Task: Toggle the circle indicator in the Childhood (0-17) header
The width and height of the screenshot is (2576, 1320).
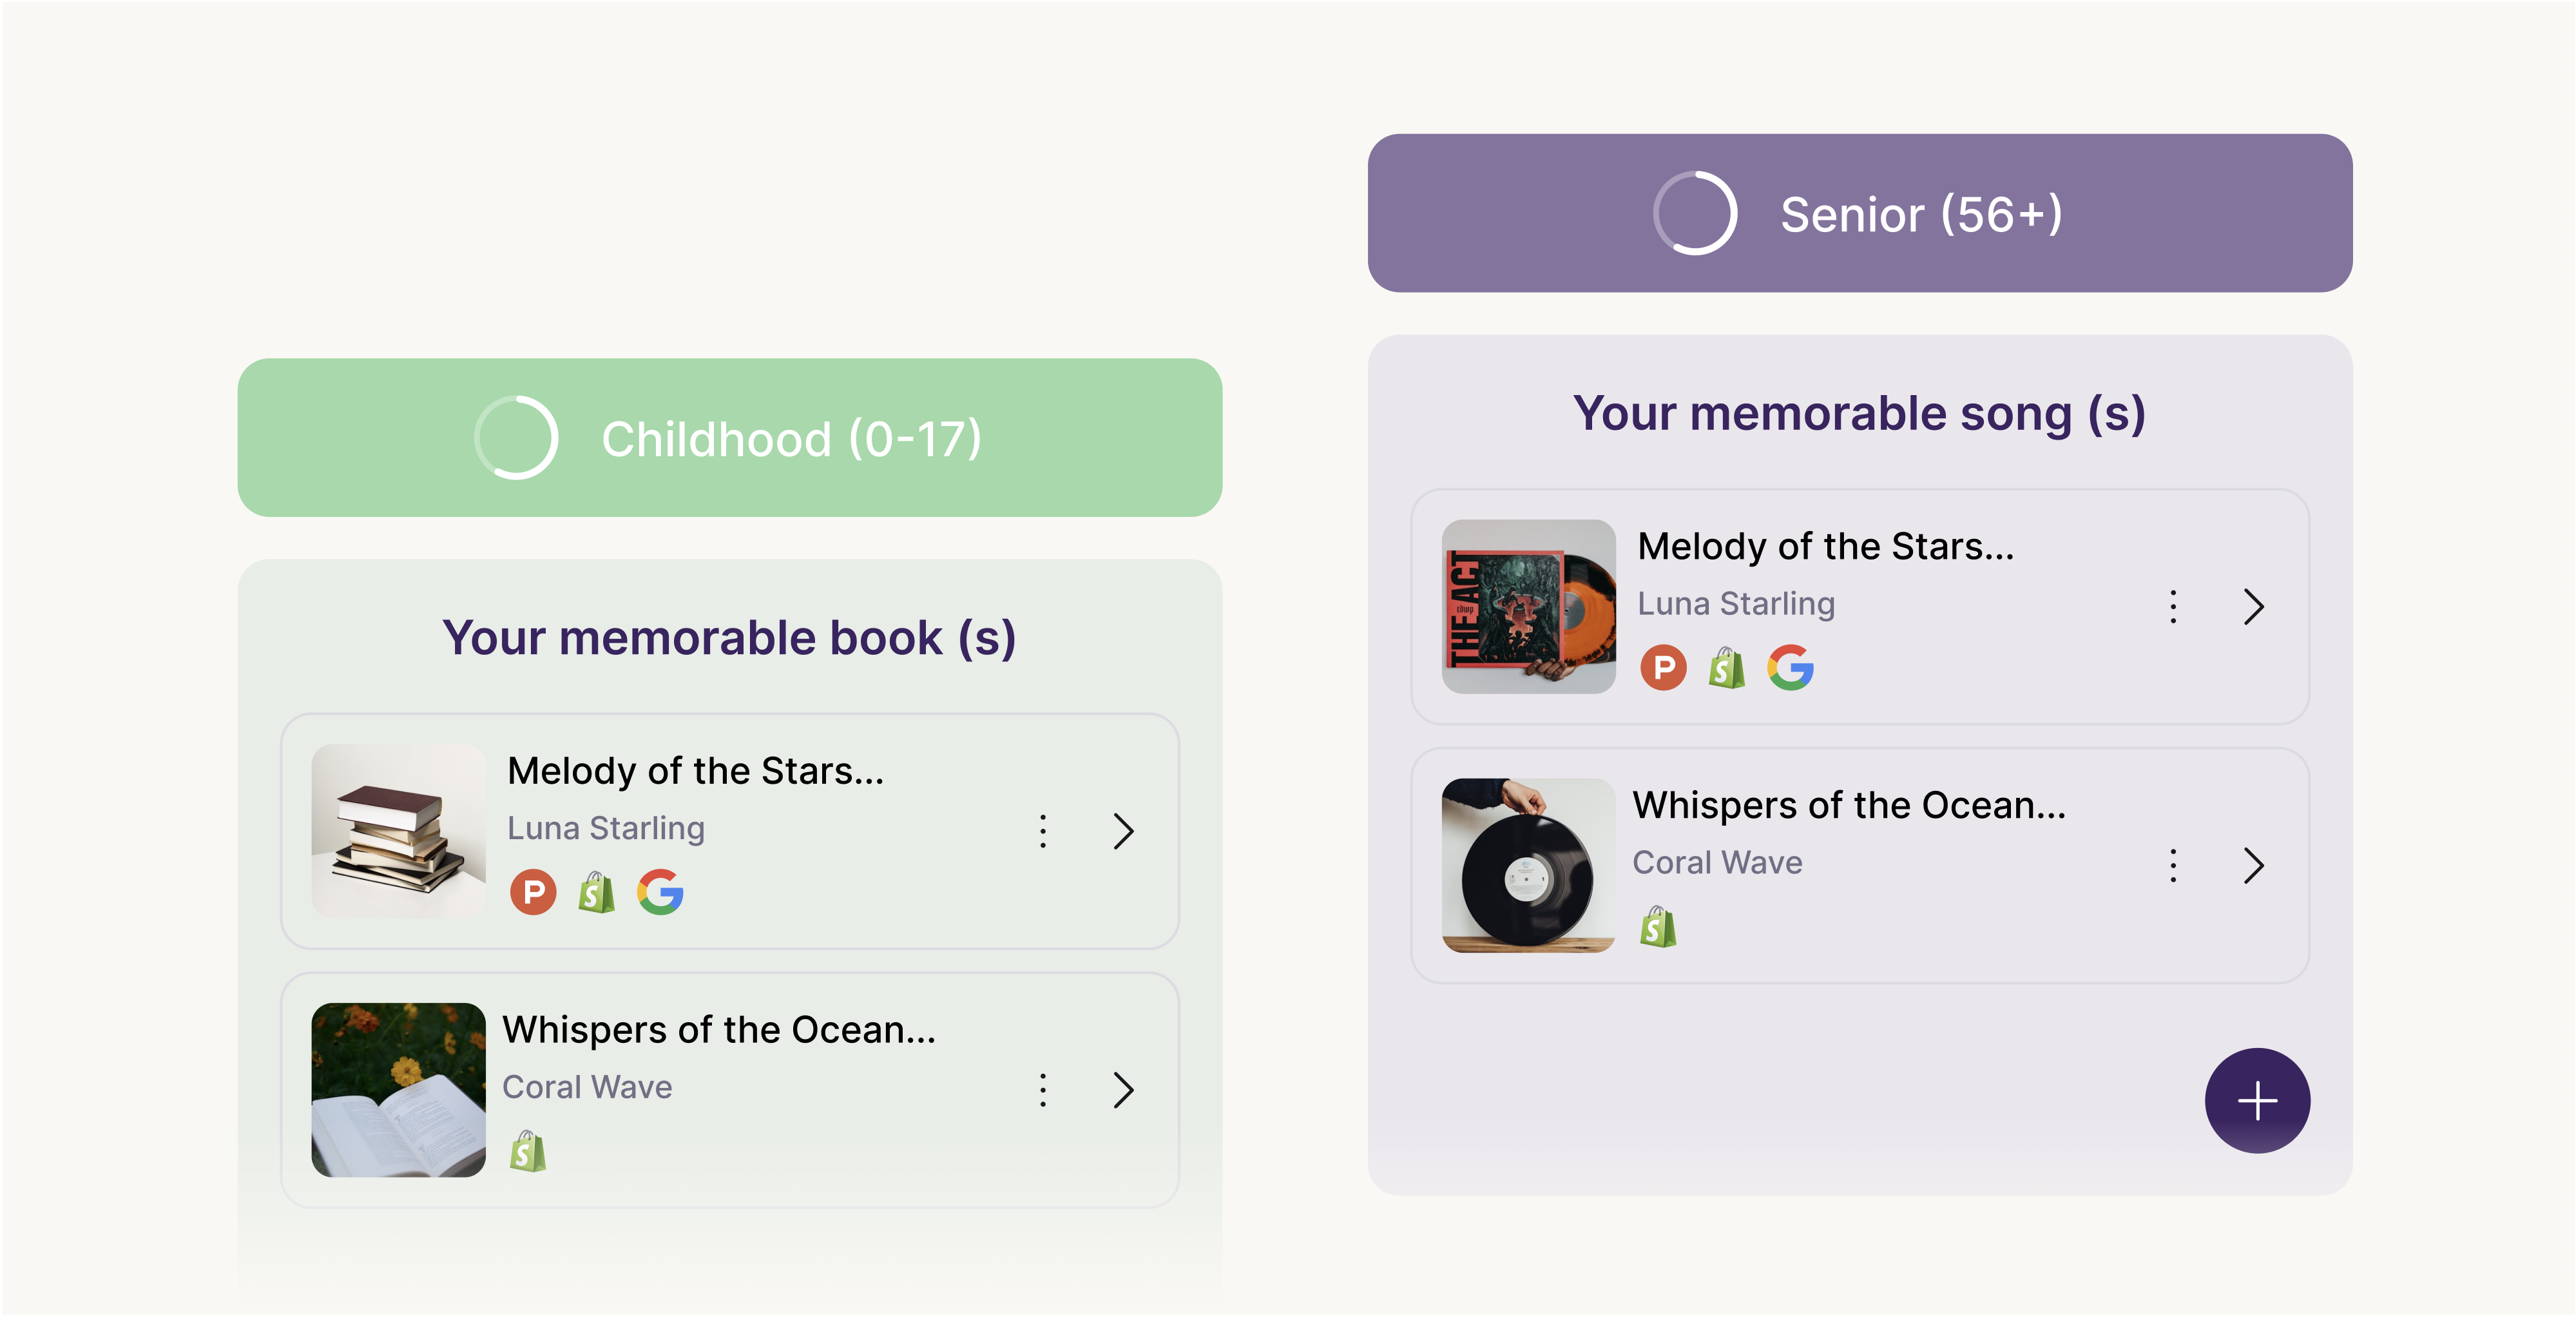Action: point(516,438)
